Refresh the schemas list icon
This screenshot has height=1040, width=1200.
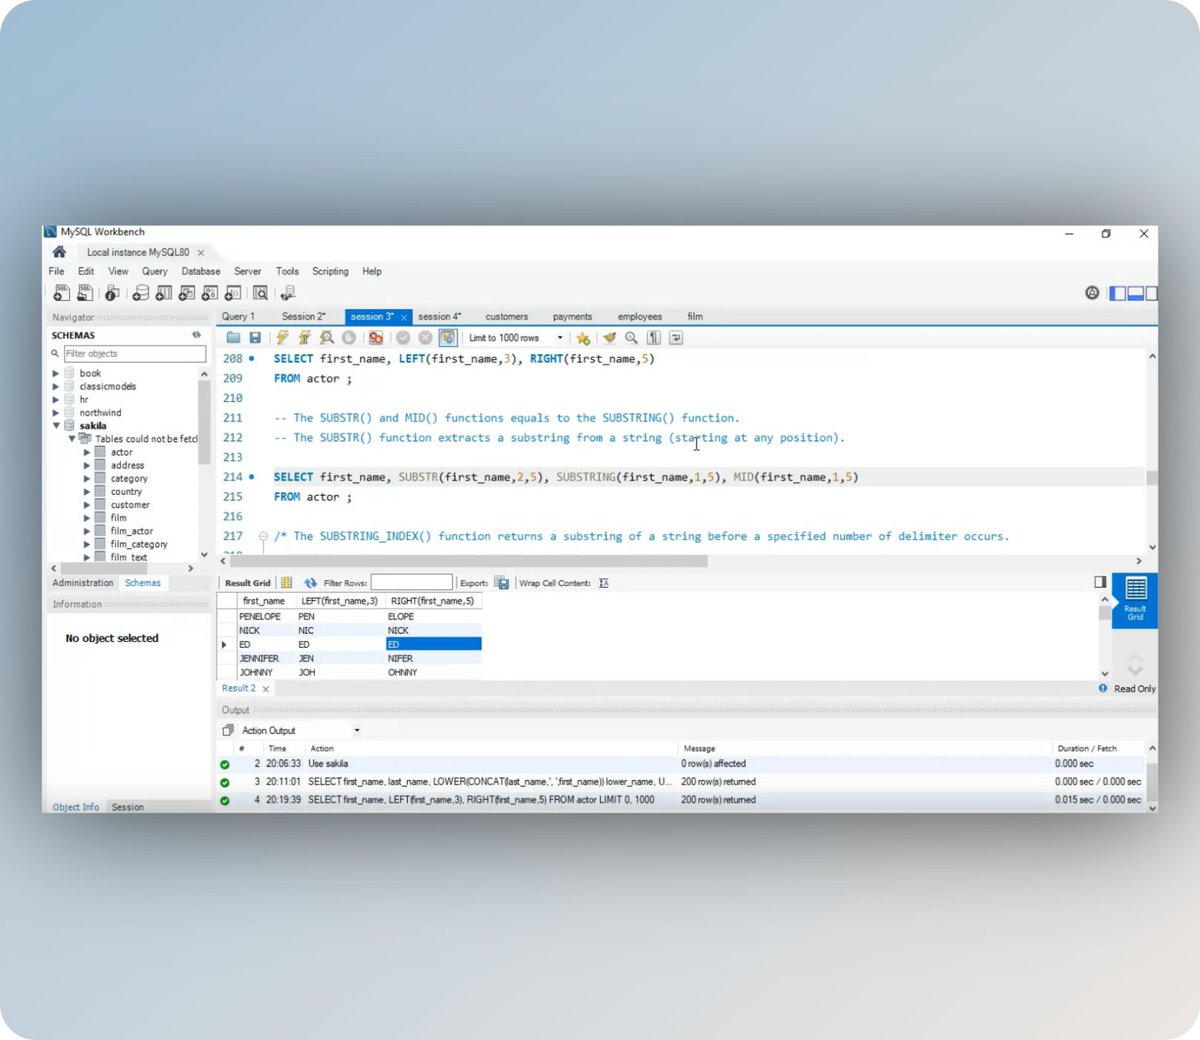(x=196, y=335)
